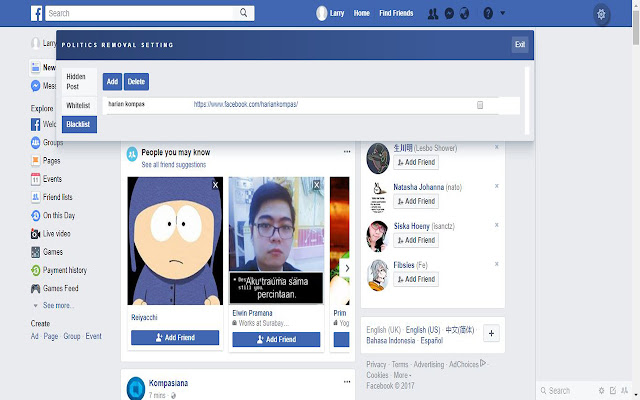The image size is (640, 400).
Task: Add Natasha Johanna as friend
Action: coord(416,201)
